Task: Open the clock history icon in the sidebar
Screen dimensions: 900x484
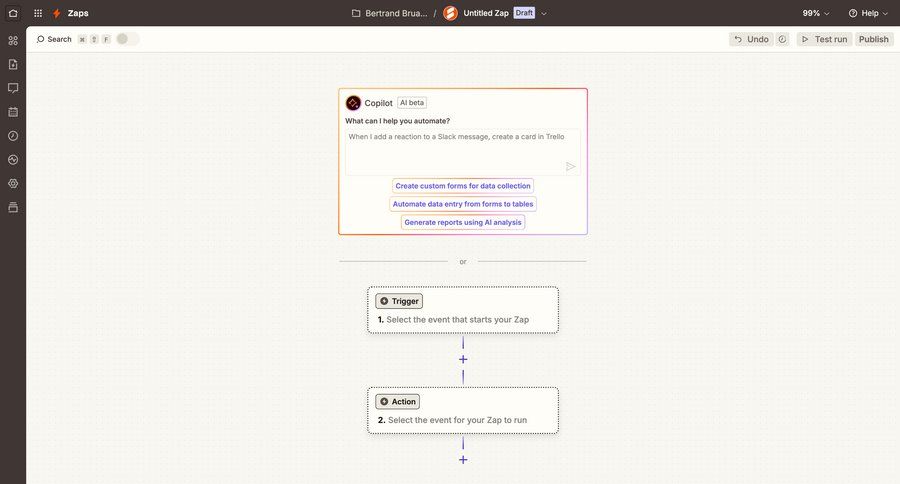Action: click(x=13, y=135)
